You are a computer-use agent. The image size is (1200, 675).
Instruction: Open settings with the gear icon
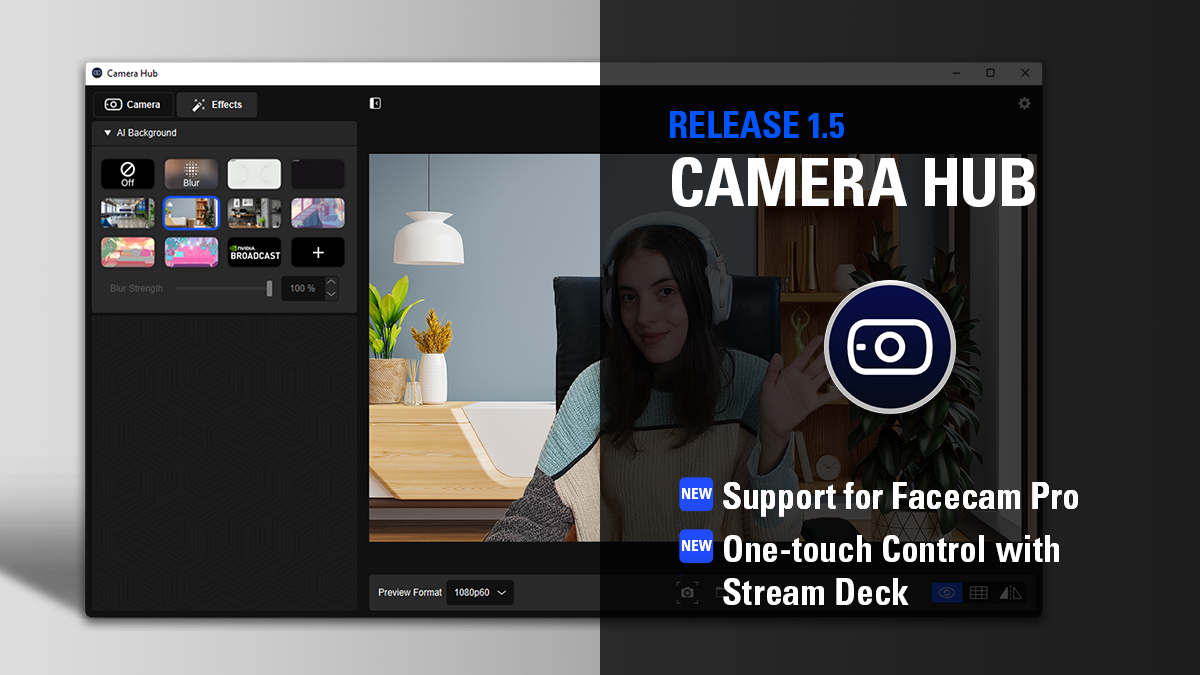[x=1024, y=103]
